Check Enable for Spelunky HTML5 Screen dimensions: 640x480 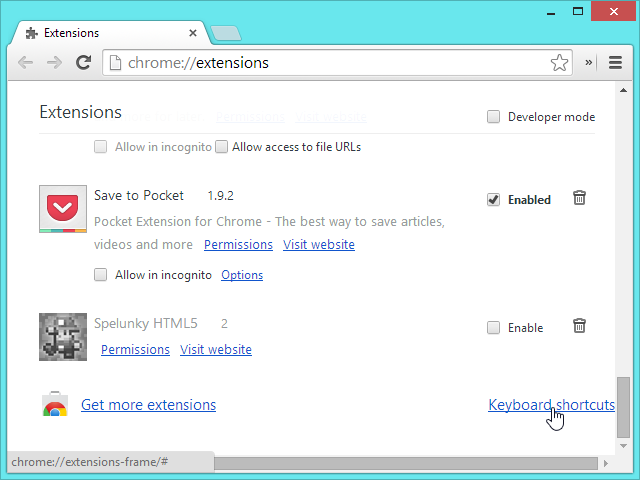493,327
